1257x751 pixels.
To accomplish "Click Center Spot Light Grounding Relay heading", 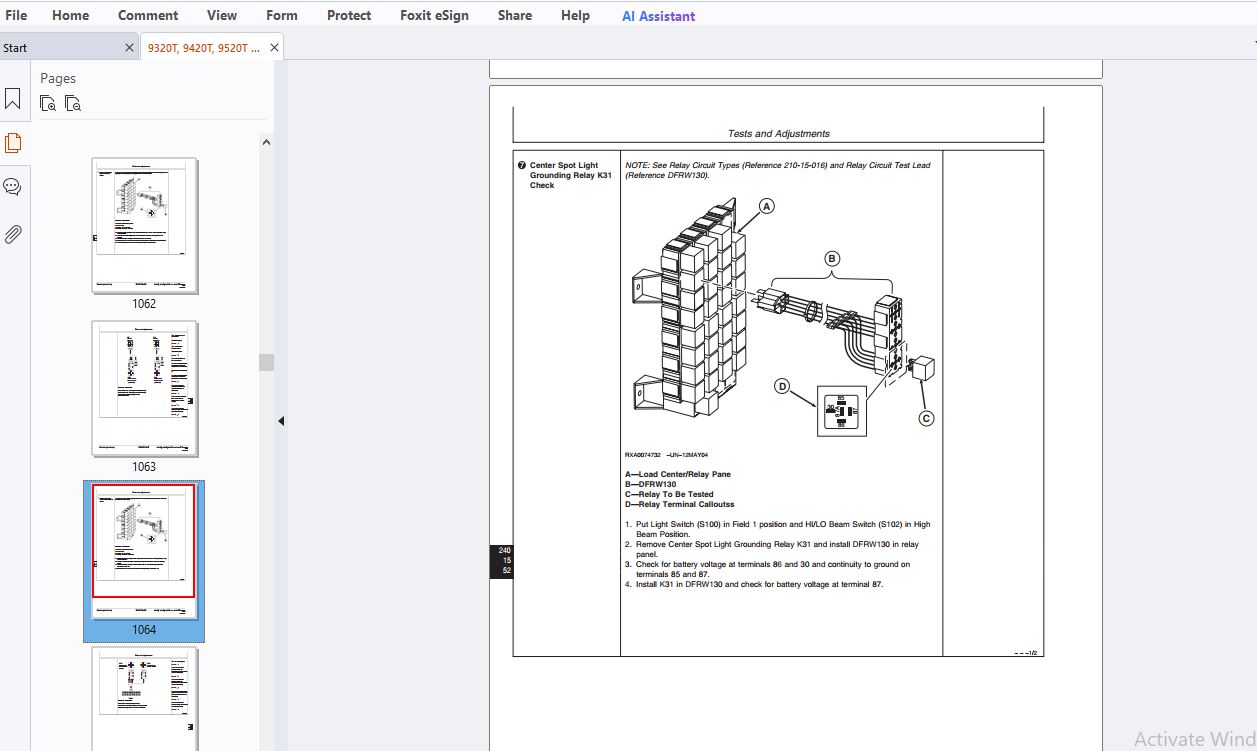I will point(570,175).
